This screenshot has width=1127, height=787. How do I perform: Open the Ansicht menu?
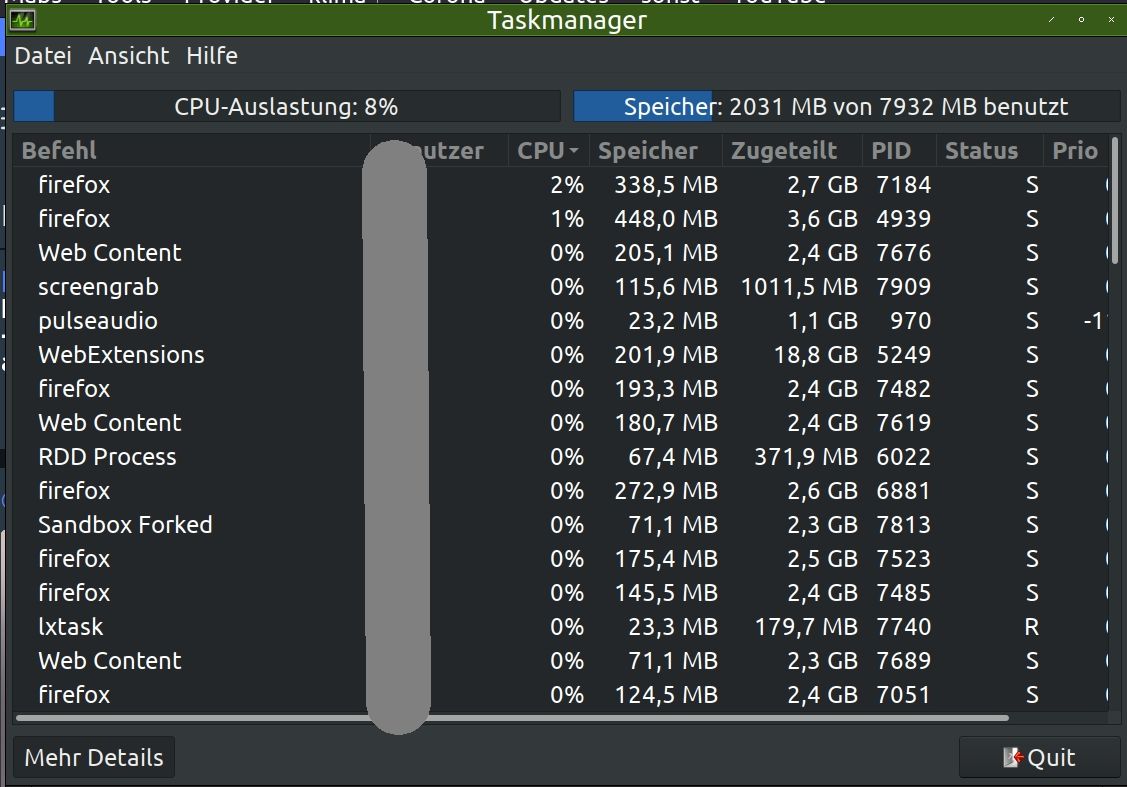click(129, 56)
